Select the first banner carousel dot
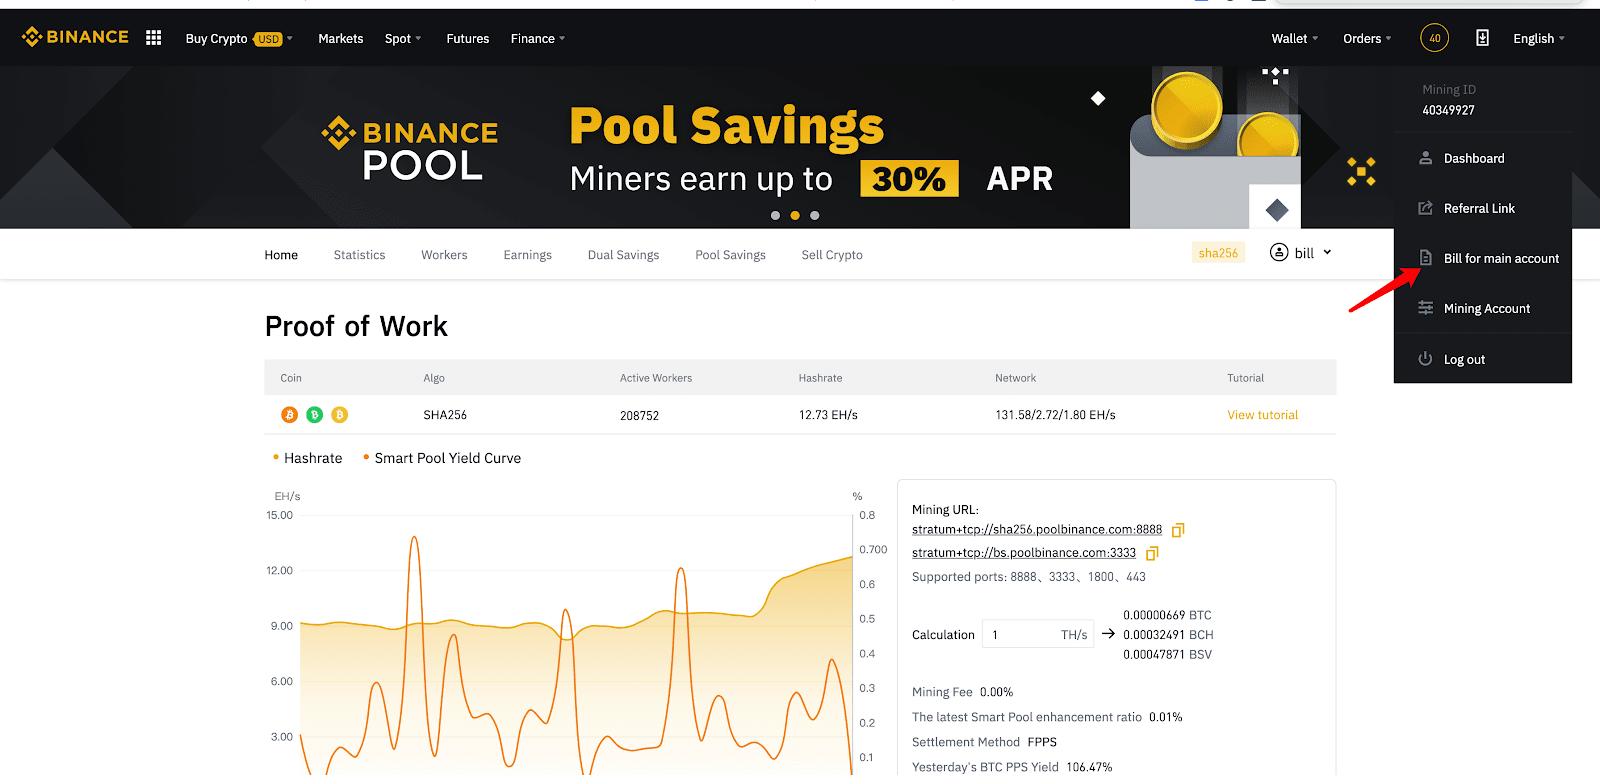The width and height of the screenshot is (1600, 775). coord(775,215)
